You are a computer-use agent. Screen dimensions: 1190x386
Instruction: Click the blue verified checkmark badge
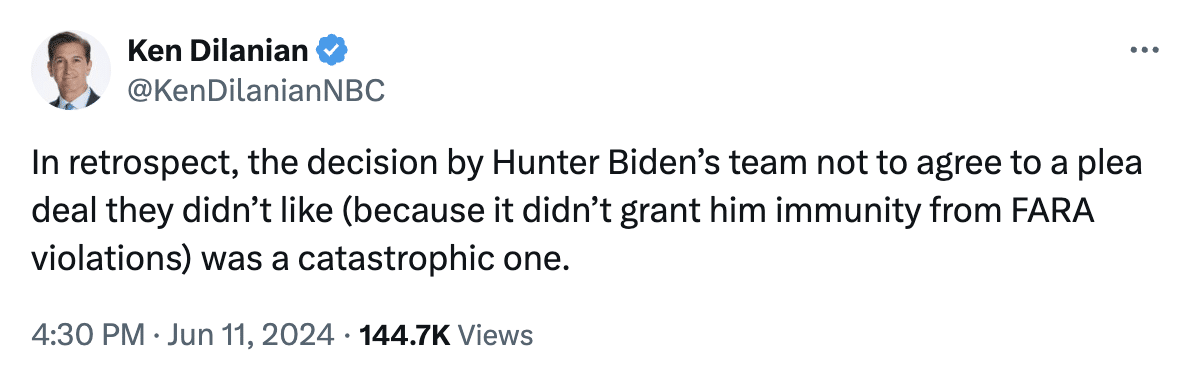coord(332,51)
